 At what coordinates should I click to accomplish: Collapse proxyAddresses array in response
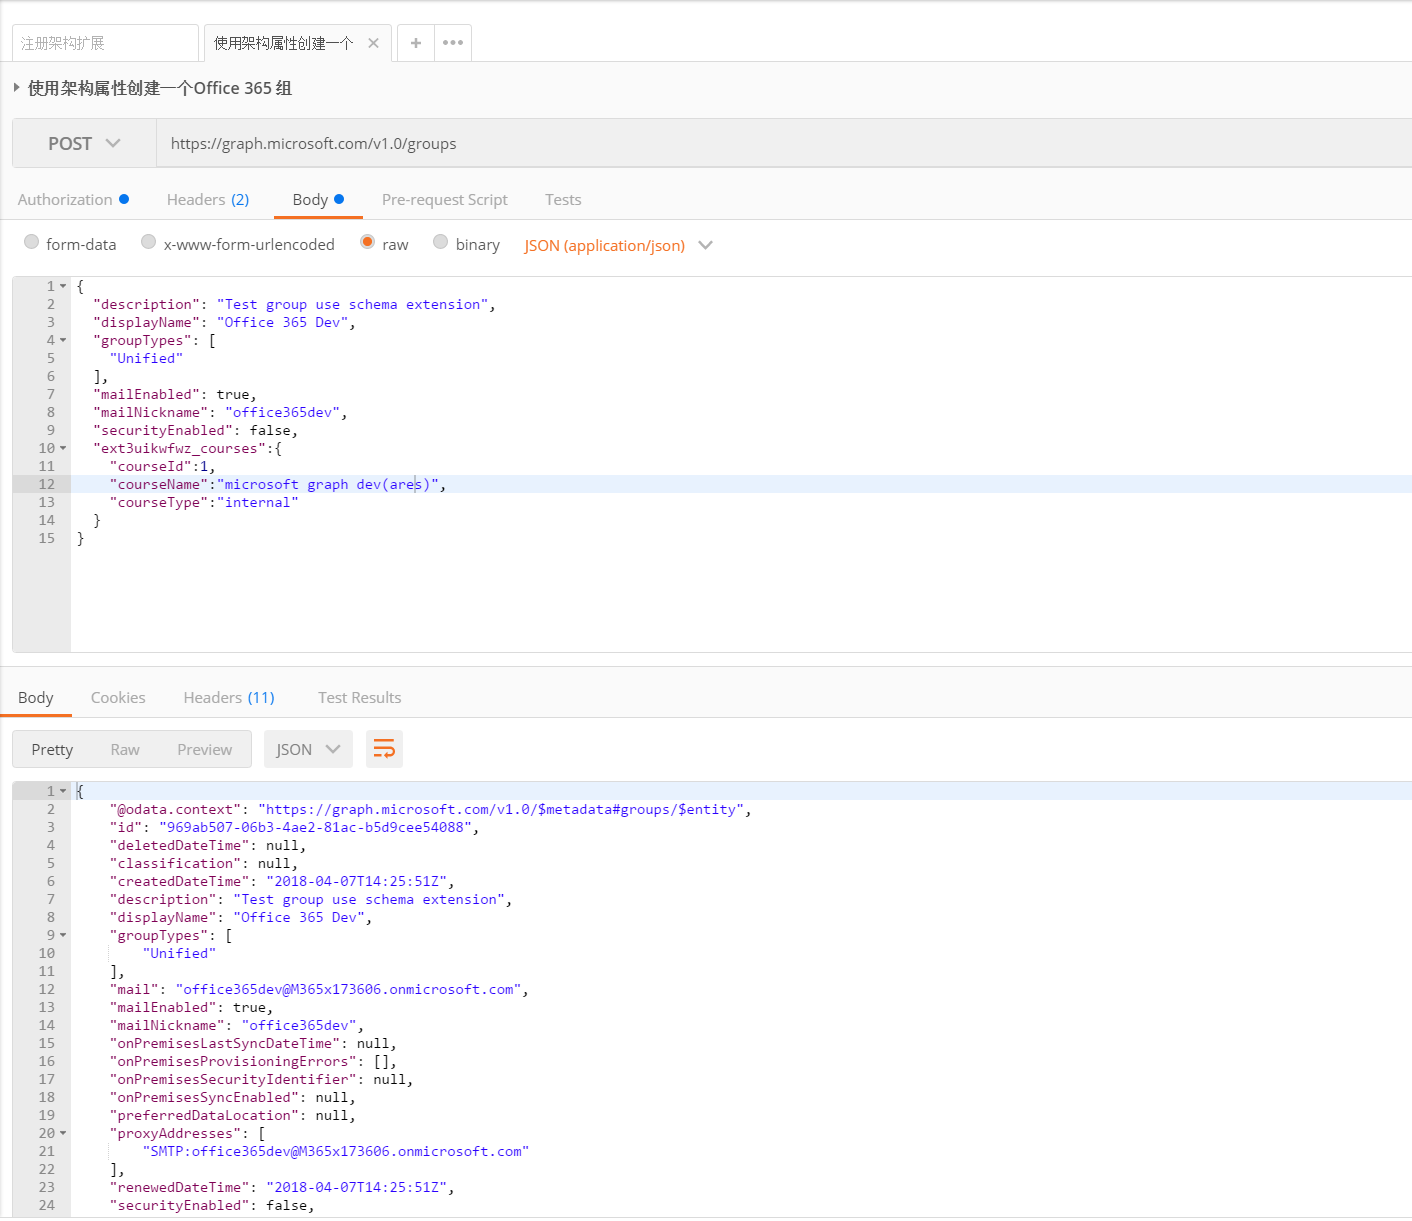[63, 1134]
